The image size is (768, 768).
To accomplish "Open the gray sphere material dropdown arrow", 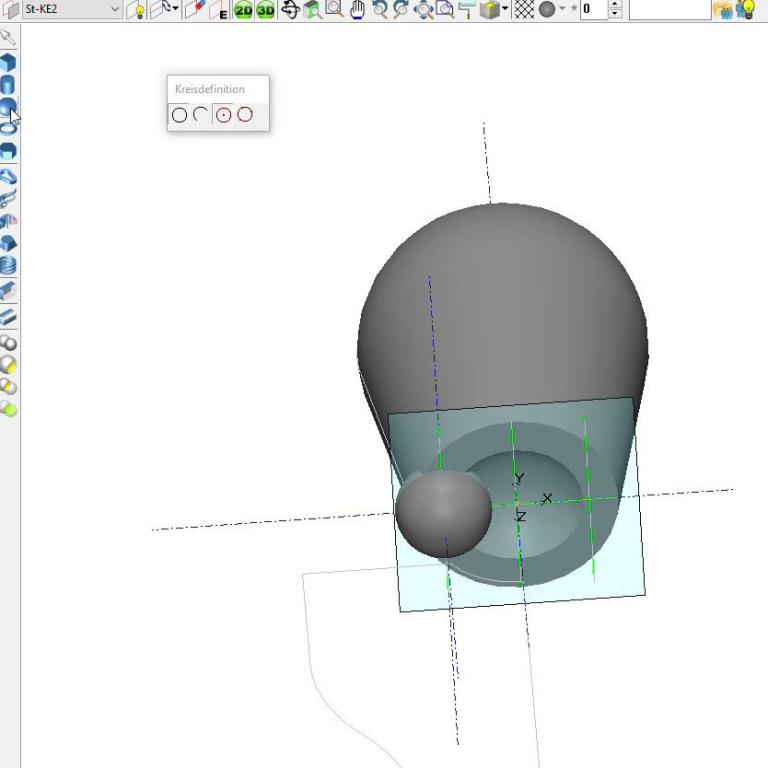I will [x=562, y=10].
